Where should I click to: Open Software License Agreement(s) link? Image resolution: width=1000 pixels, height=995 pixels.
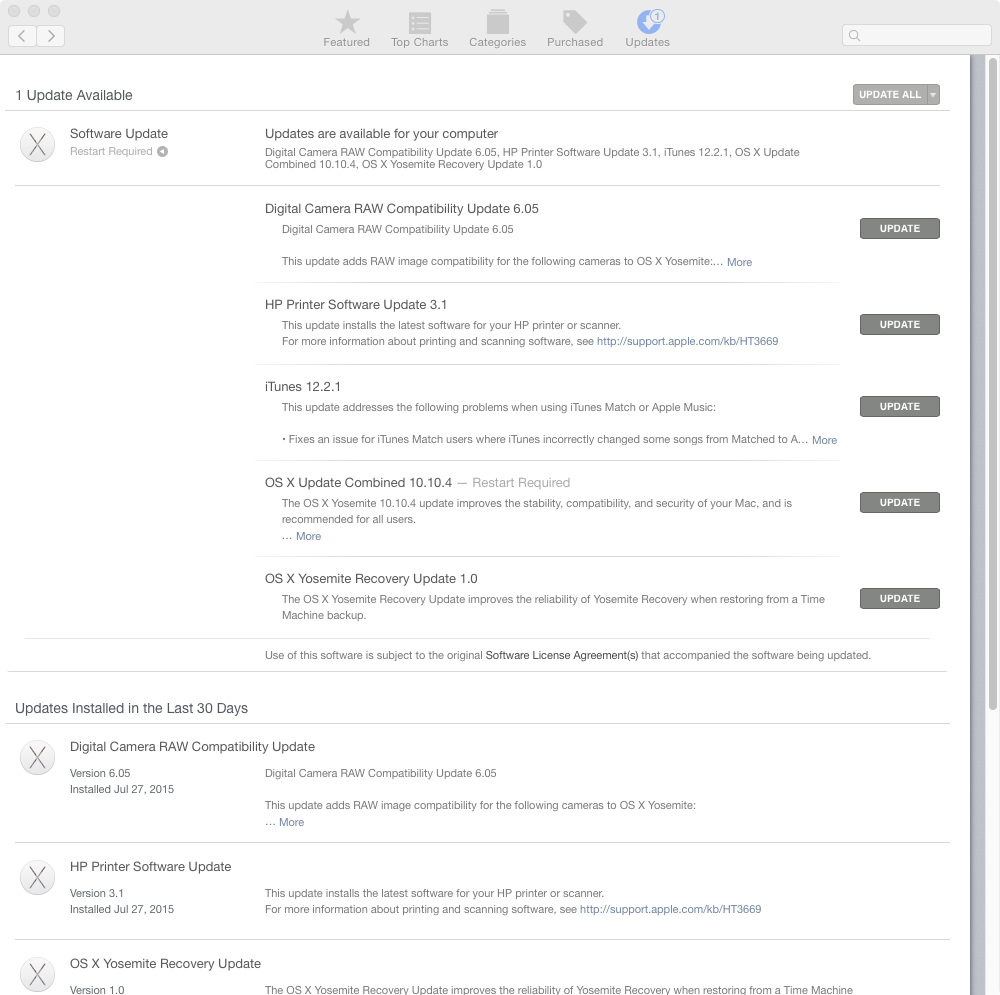click(562, 655)
